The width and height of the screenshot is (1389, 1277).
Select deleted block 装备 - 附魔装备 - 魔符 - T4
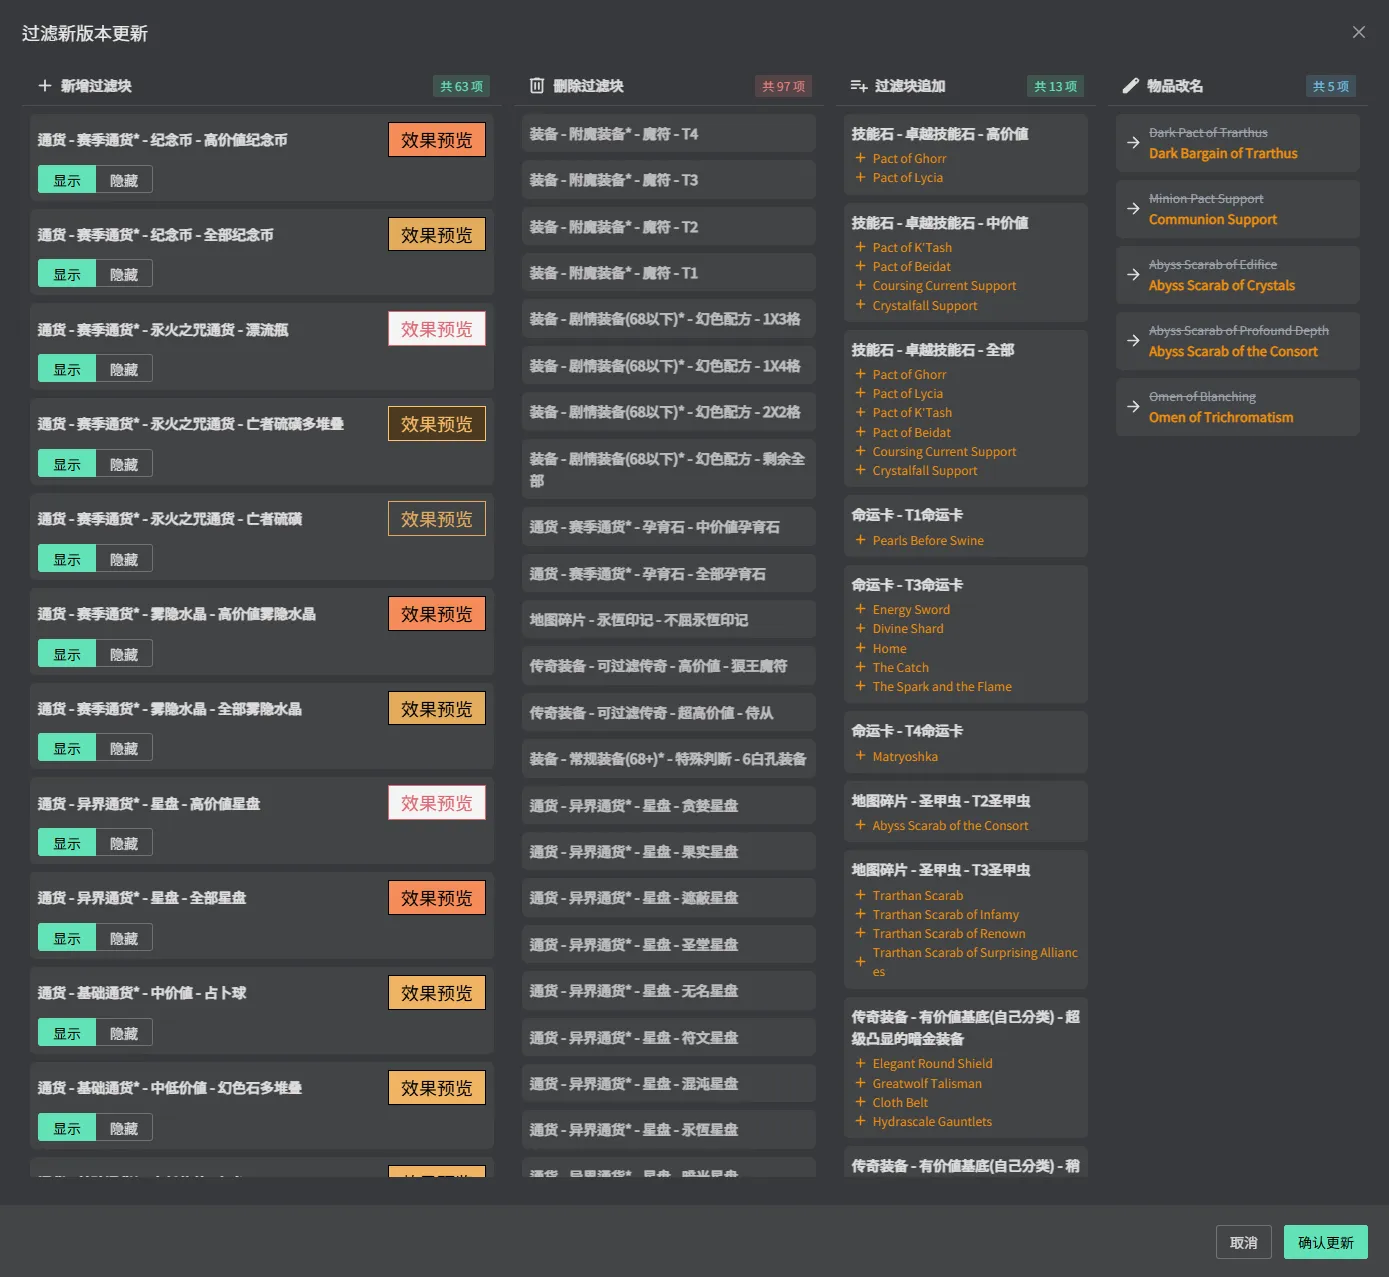click(669, 134)
